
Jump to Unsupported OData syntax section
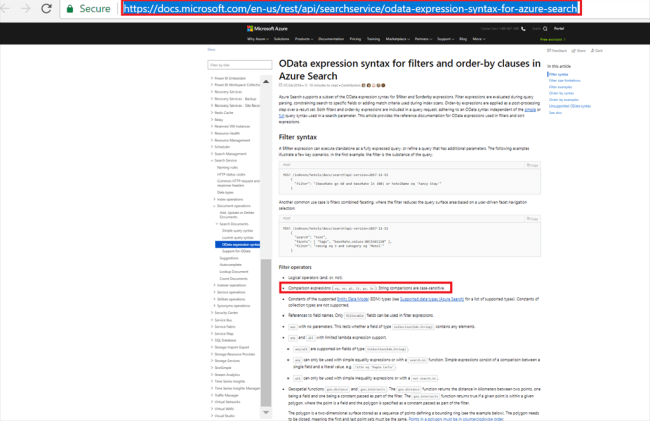click(570, 106)
